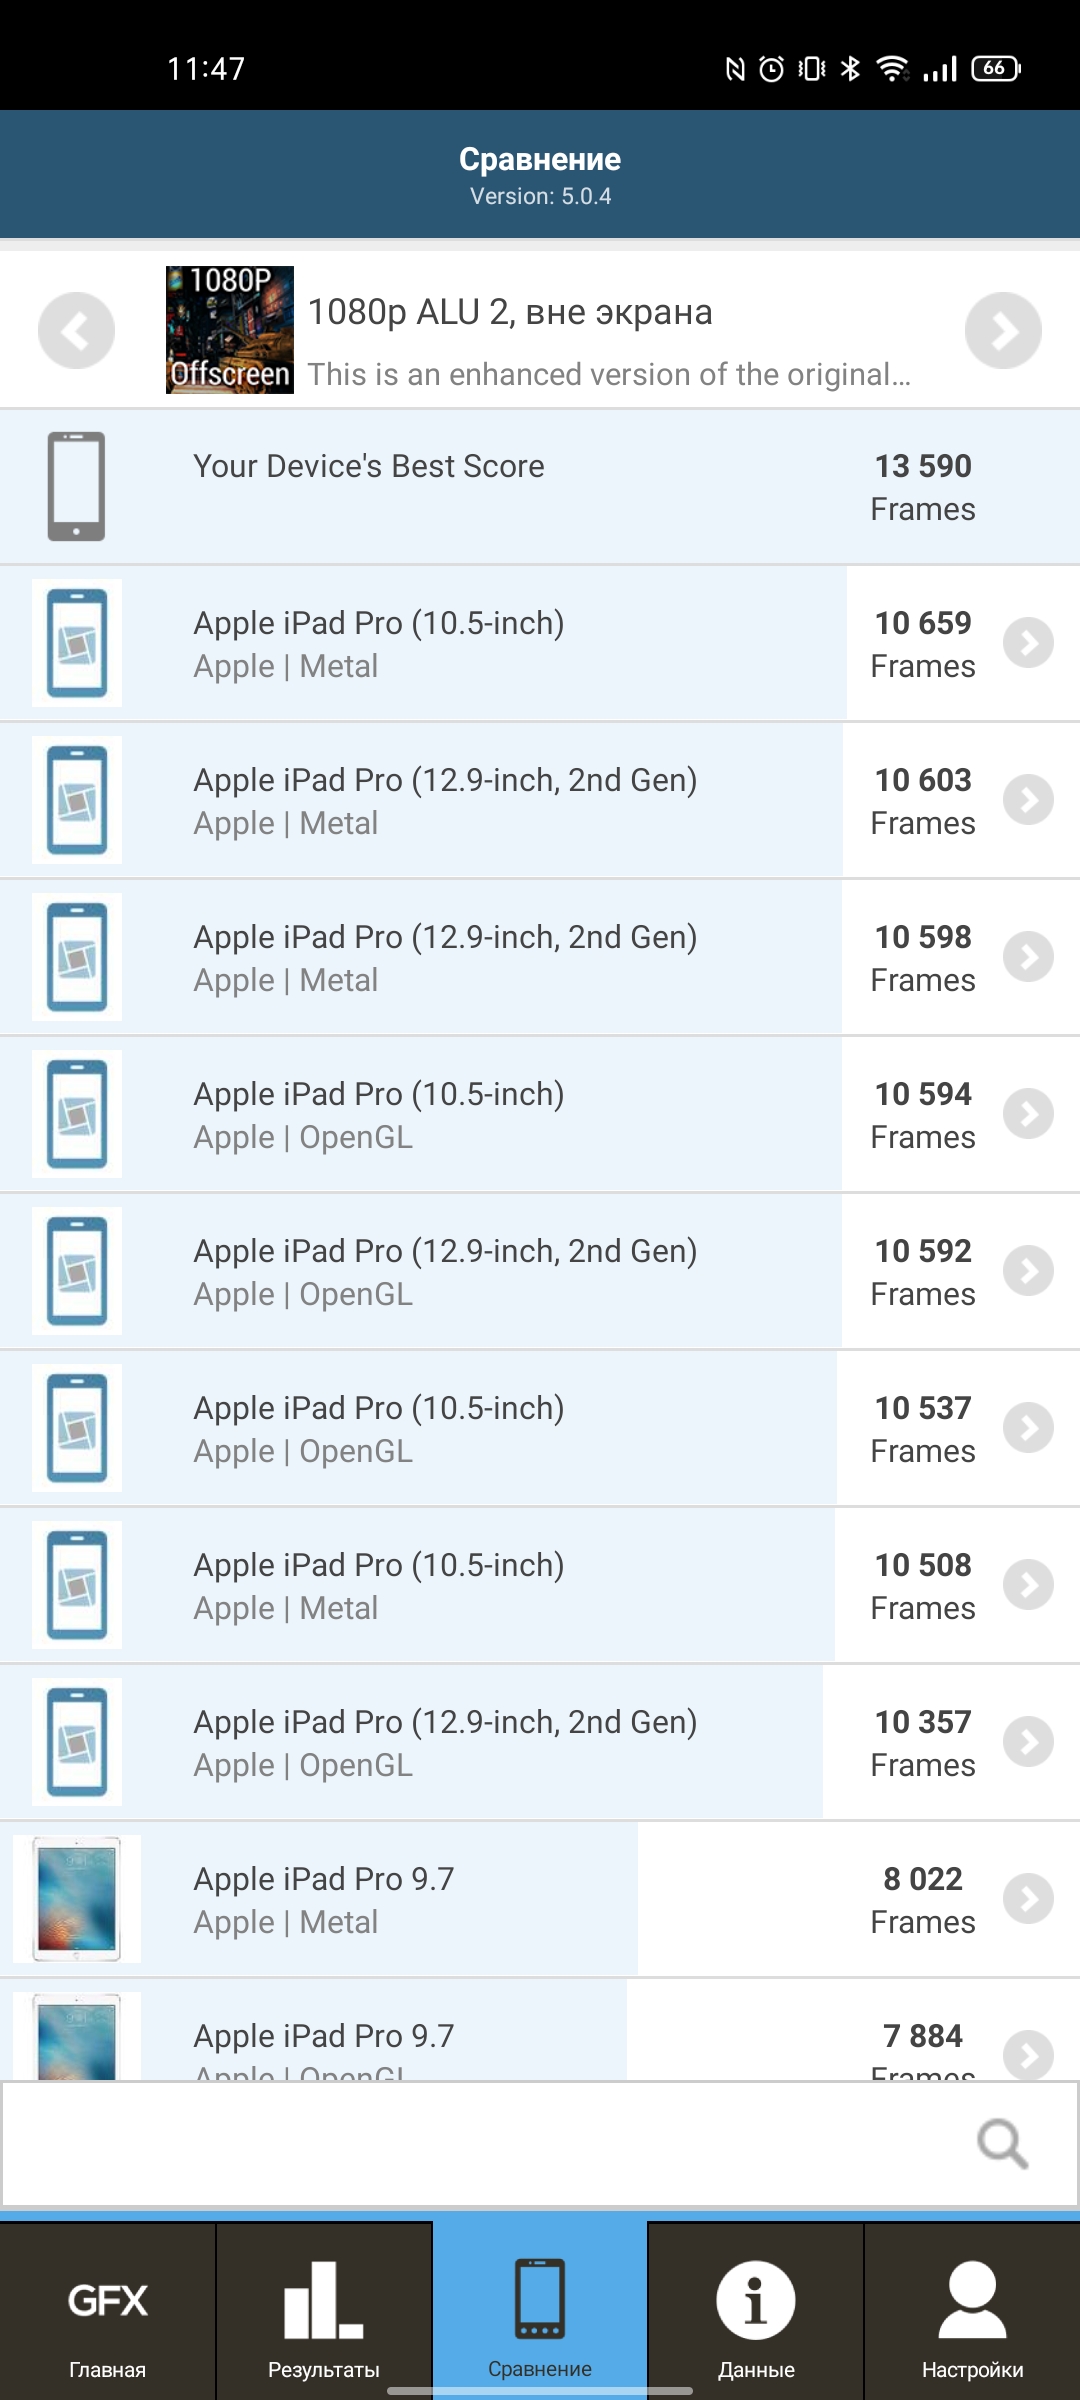1080x2400 pixels.
Task: Go to next benchmark test arrow
Action: tap(1003, 330)
